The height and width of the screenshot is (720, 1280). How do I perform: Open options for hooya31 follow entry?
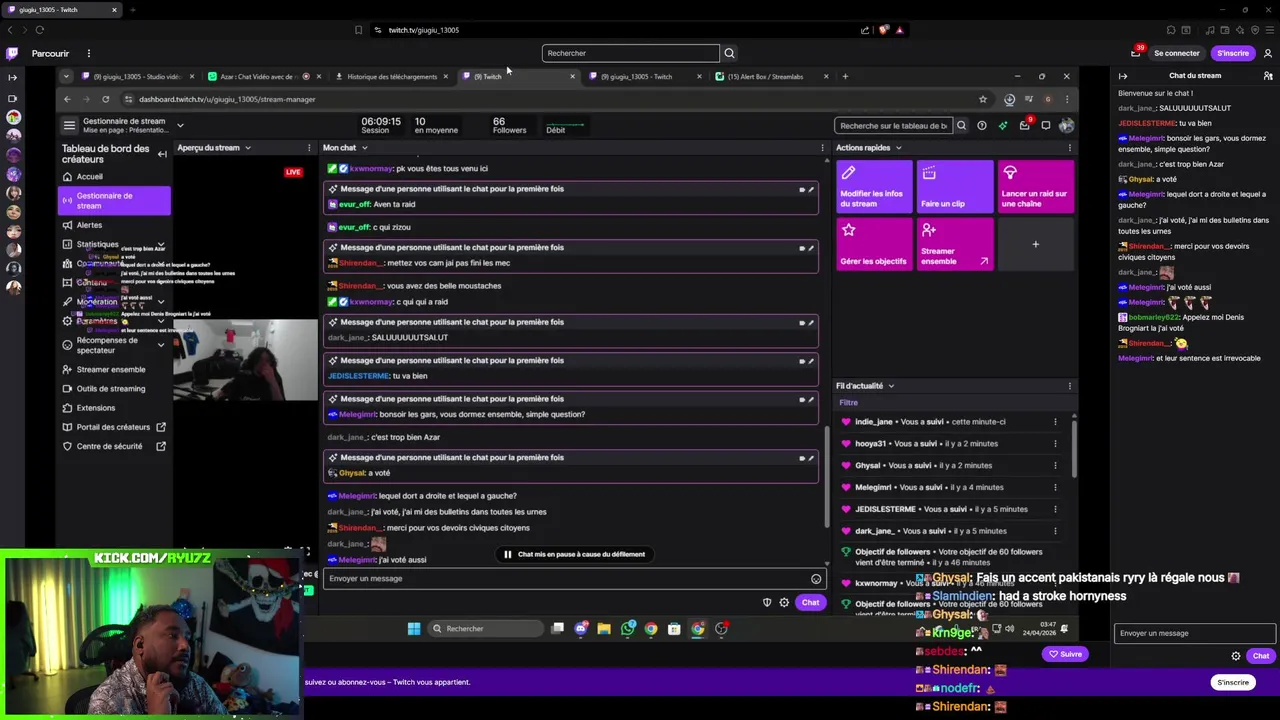point(1055,444)
